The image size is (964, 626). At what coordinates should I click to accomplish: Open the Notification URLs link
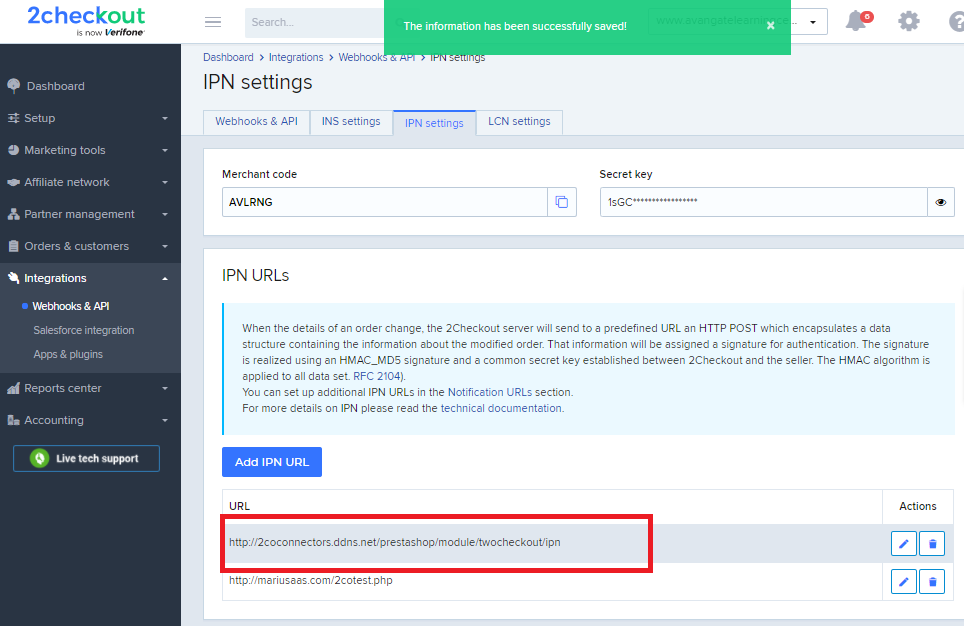point(490,392)
